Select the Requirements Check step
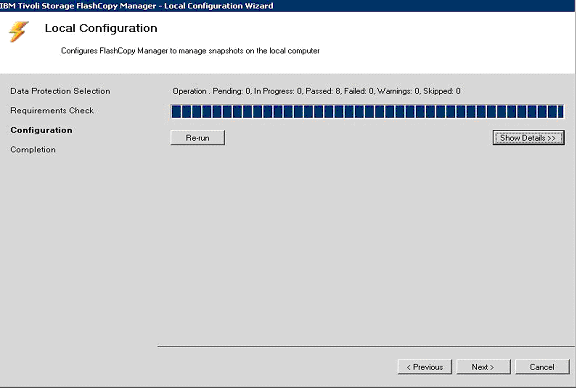Screen dimensions: 576x388 52,111
